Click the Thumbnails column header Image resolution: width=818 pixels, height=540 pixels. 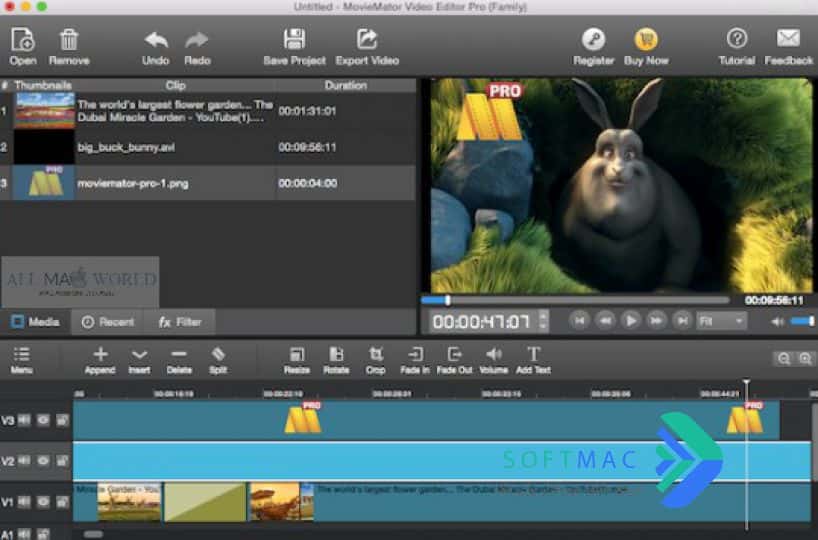click(x=43, y=85)
